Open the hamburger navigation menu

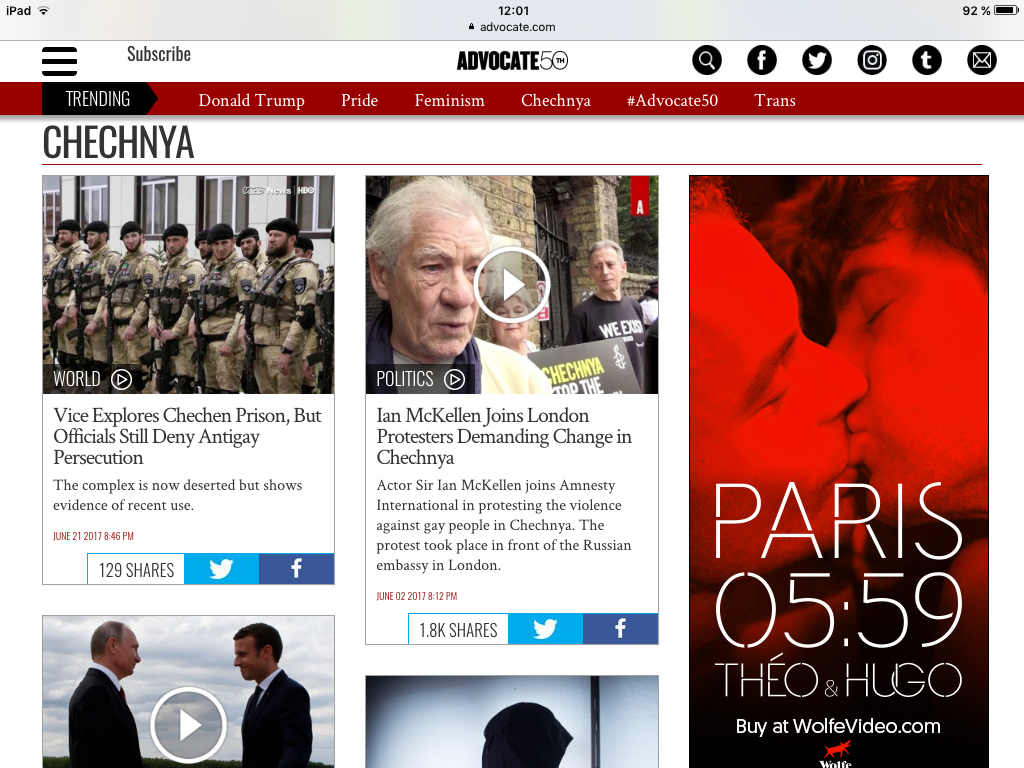(59, 61)
